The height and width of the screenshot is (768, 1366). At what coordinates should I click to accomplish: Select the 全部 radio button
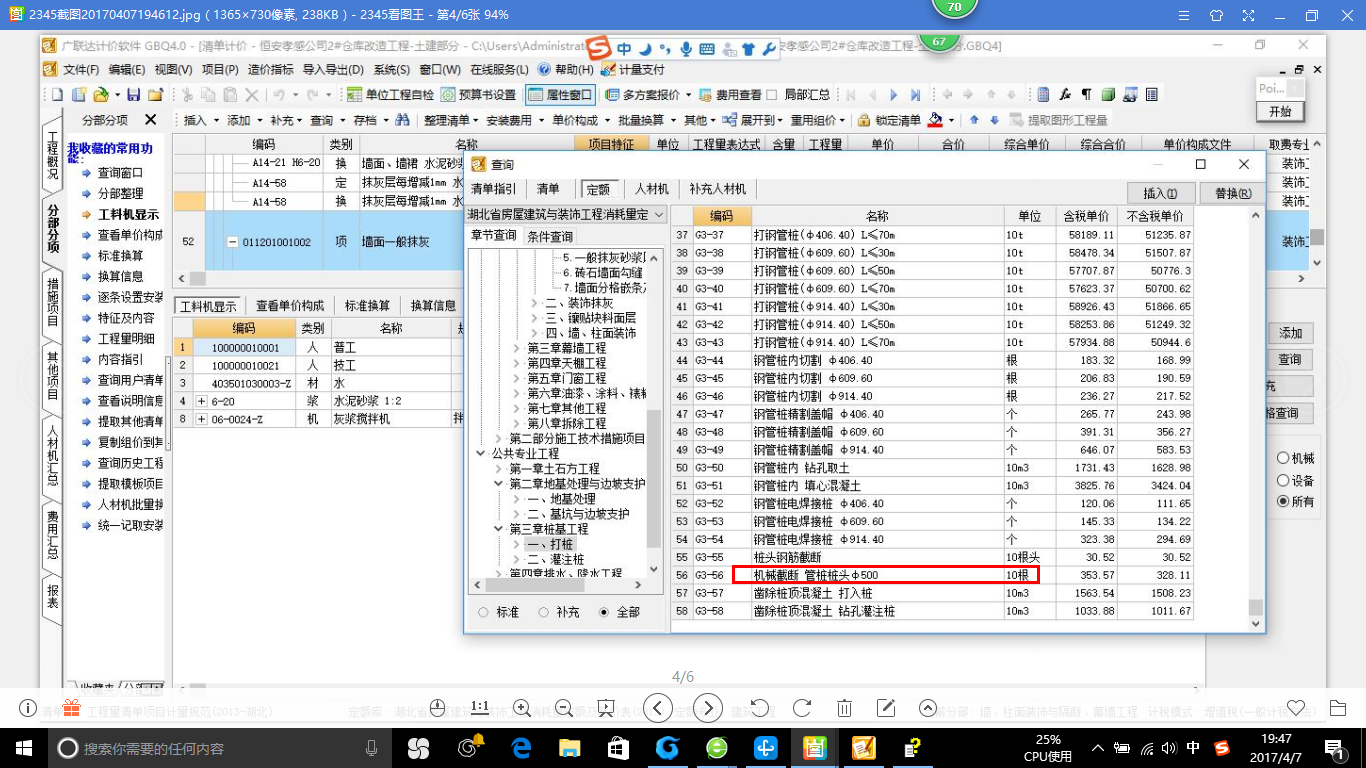[x=604, y=612]
